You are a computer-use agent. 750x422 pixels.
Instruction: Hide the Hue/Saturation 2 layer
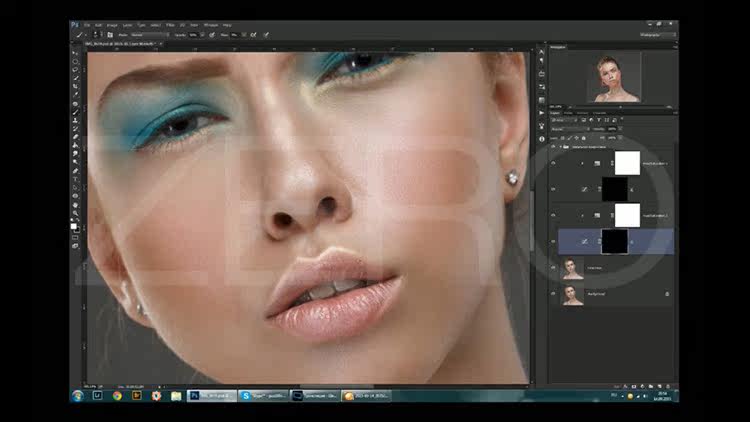pos(553,215)
